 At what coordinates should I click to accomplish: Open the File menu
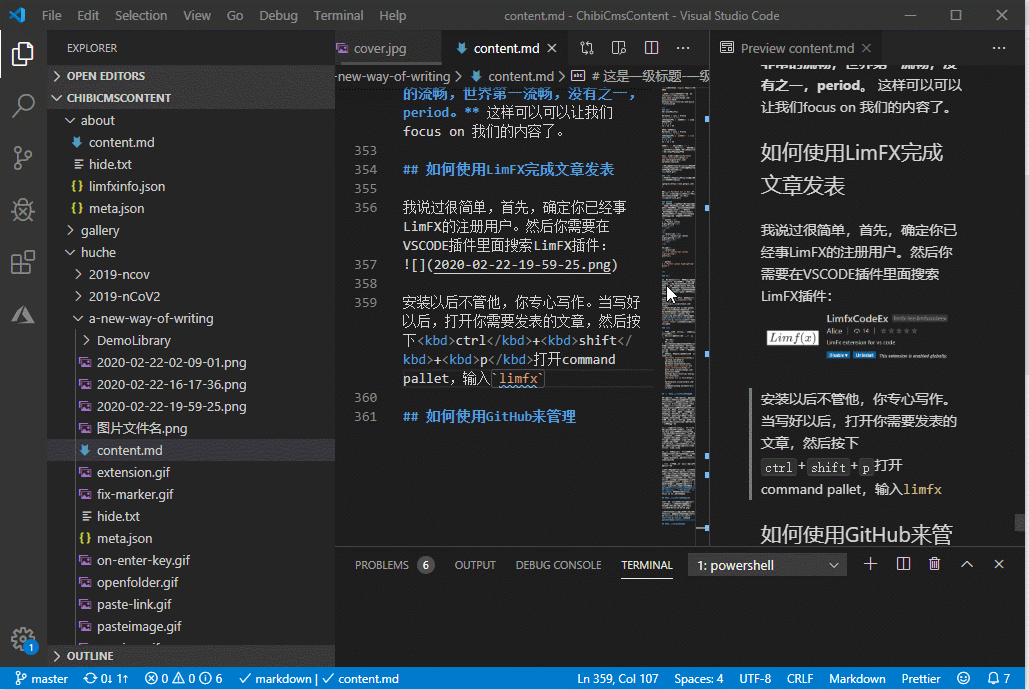[x=51, y=15]
